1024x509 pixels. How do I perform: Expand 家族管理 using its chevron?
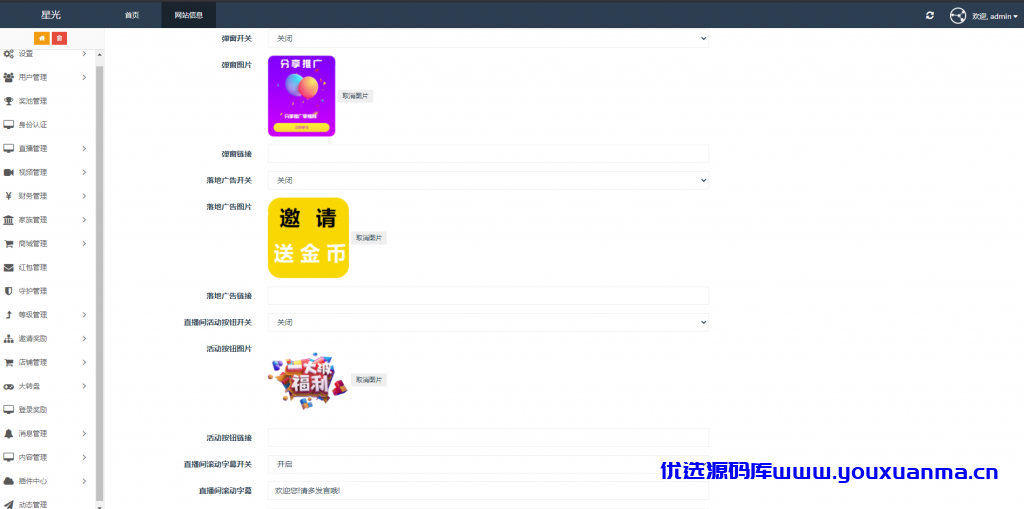click(x=84, y=220)
